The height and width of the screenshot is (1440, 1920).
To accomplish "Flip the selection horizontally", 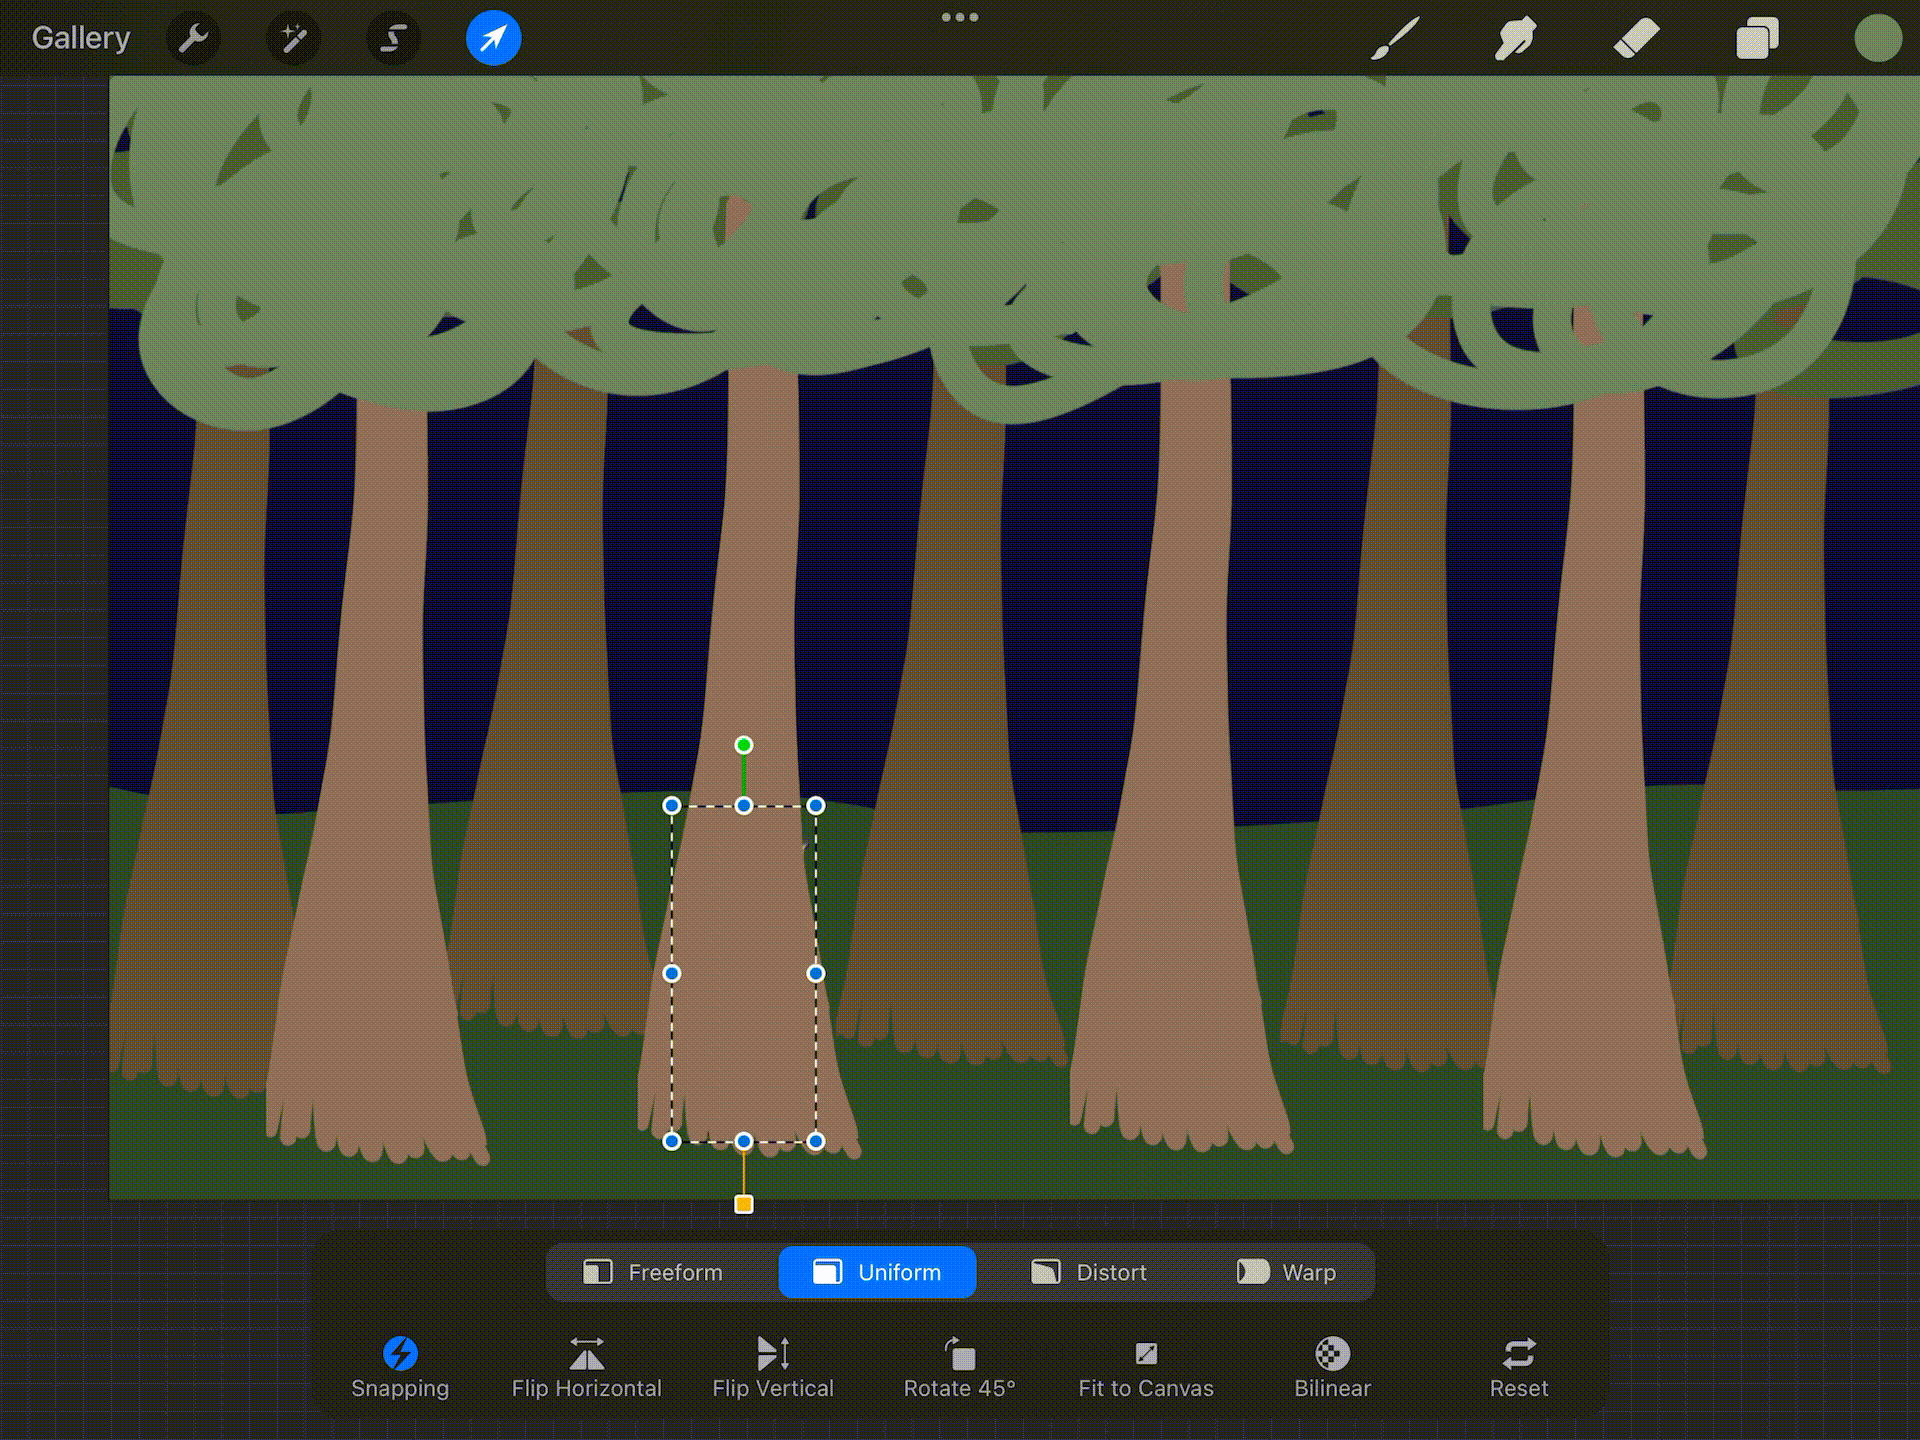I will [587, 1368].
